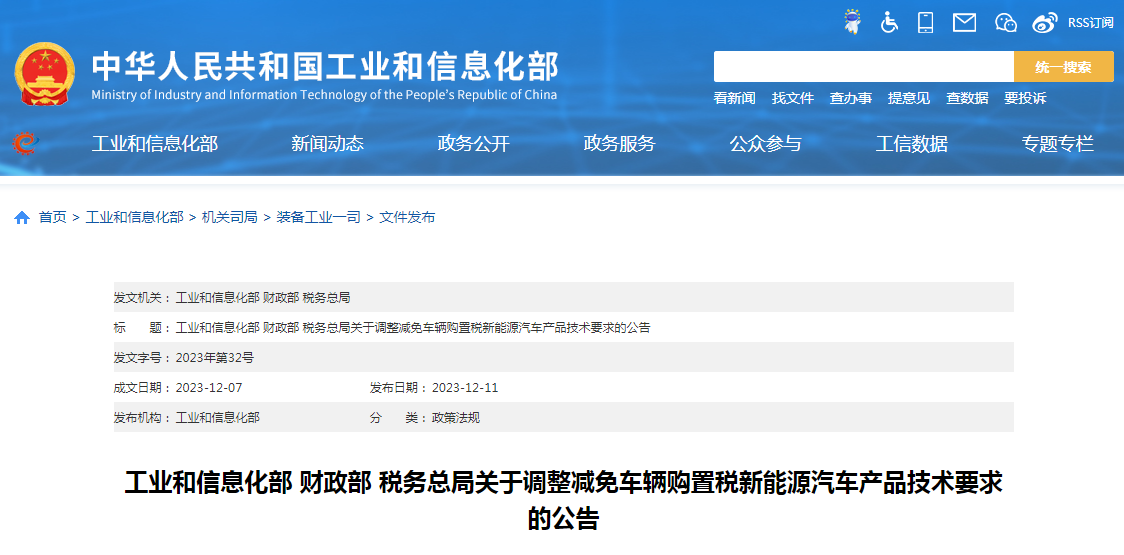The height and width of the screenshot is (555, 1124).
Task: Open 看新闻 quick link
Action: [734, 98]
